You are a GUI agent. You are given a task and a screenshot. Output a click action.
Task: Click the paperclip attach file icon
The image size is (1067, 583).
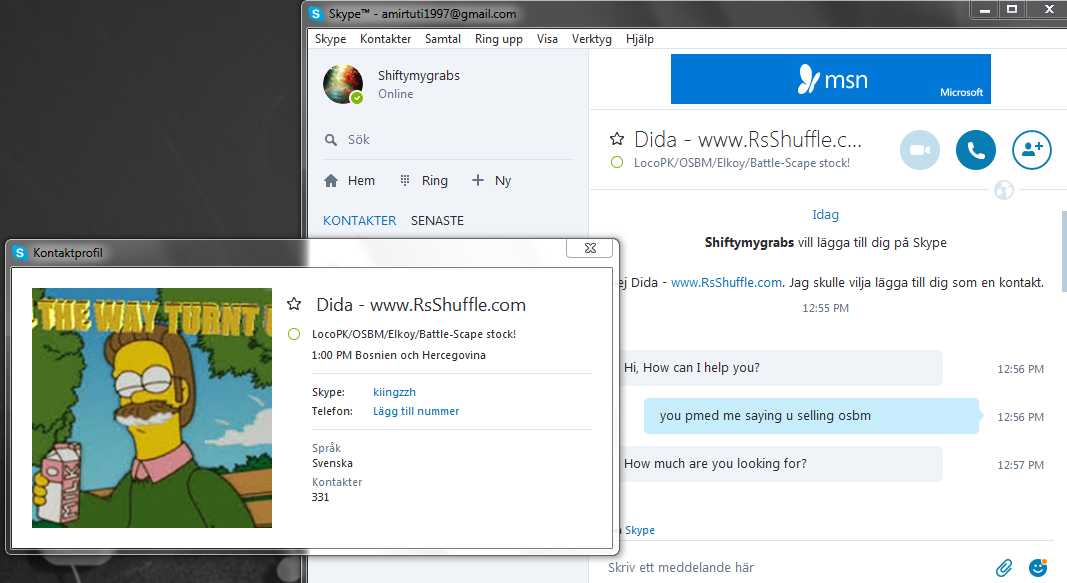tap(1004, 567)
